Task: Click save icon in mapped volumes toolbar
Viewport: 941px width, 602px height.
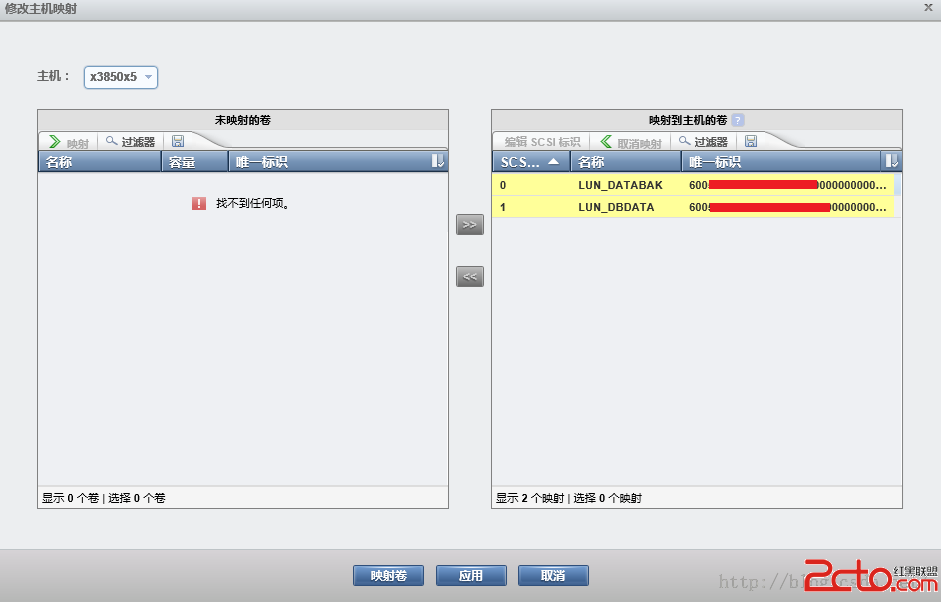Action: point(751,141)
